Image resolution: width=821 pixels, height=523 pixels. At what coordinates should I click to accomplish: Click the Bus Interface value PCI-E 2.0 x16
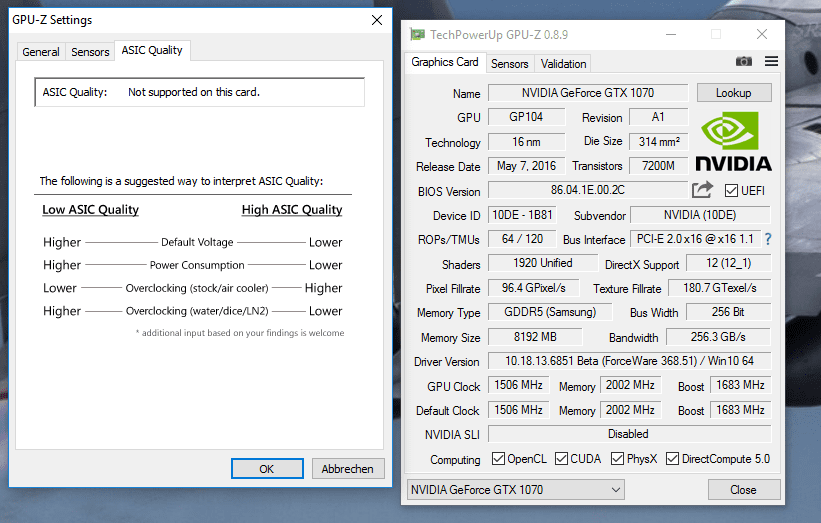(695, 239)
